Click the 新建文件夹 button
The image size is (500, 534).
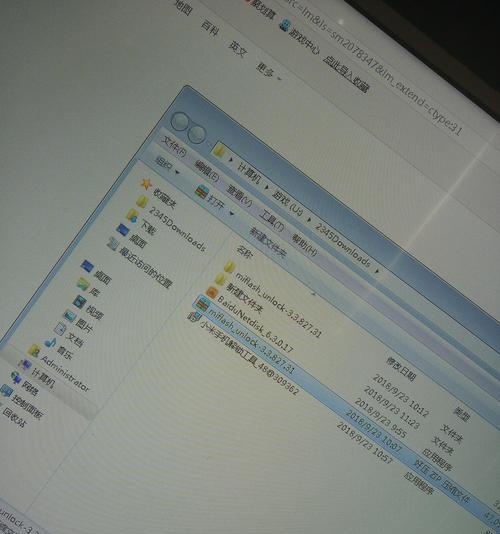click(x=268, y=241)
